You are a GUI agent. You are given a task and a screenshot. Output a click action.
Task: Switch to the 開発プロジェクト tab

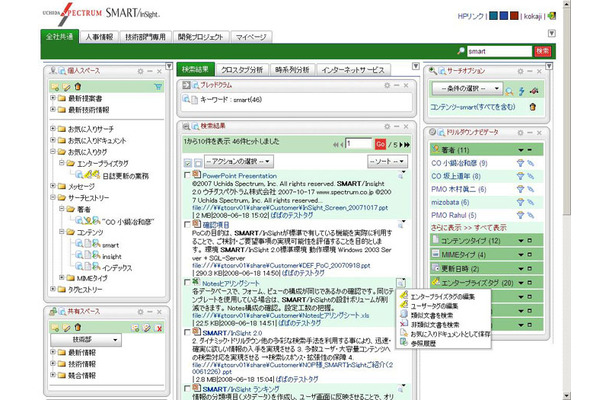pos(201,37)
